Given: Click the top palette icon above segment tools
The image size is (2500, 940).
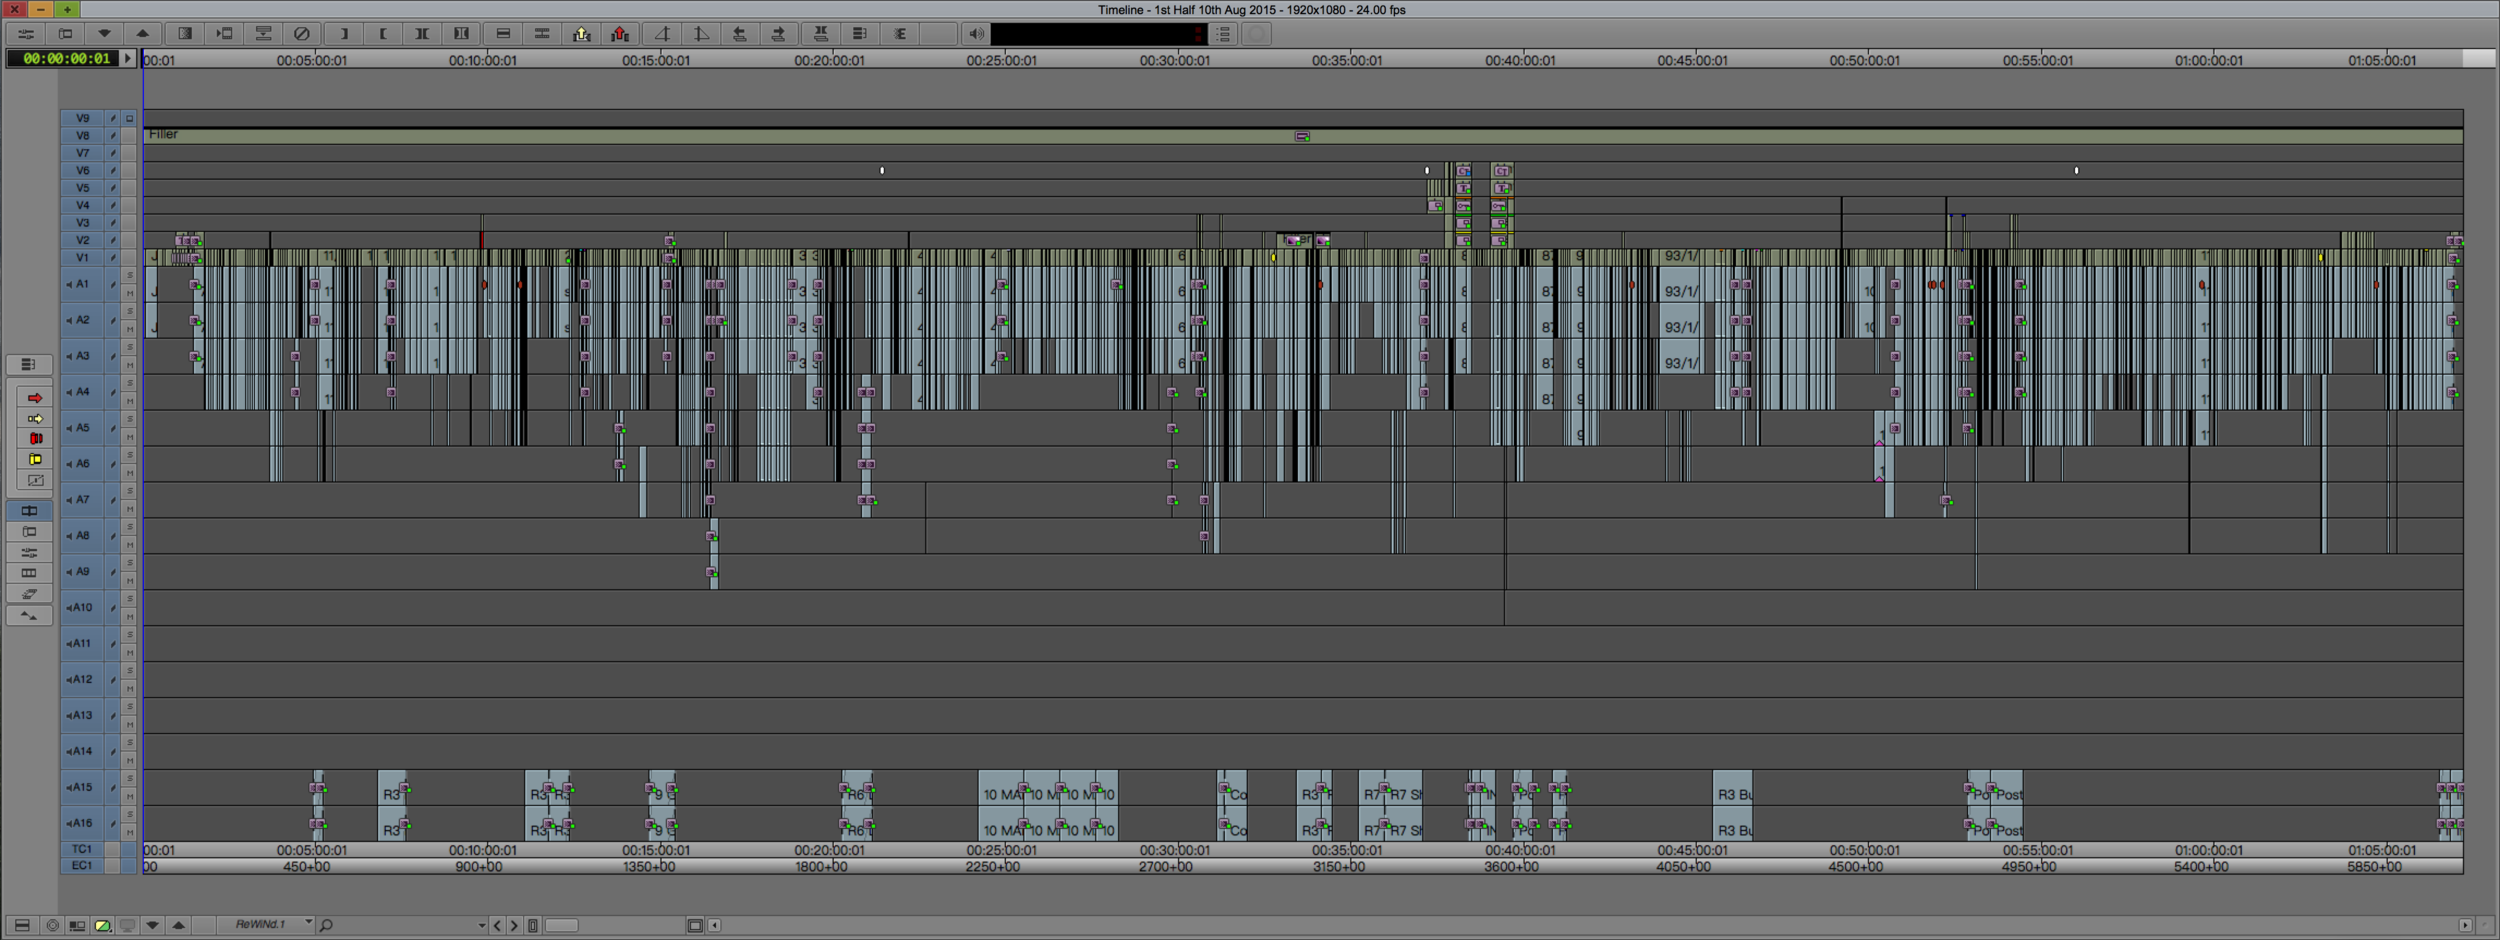Looking at the screenshot, I should 29,364.
